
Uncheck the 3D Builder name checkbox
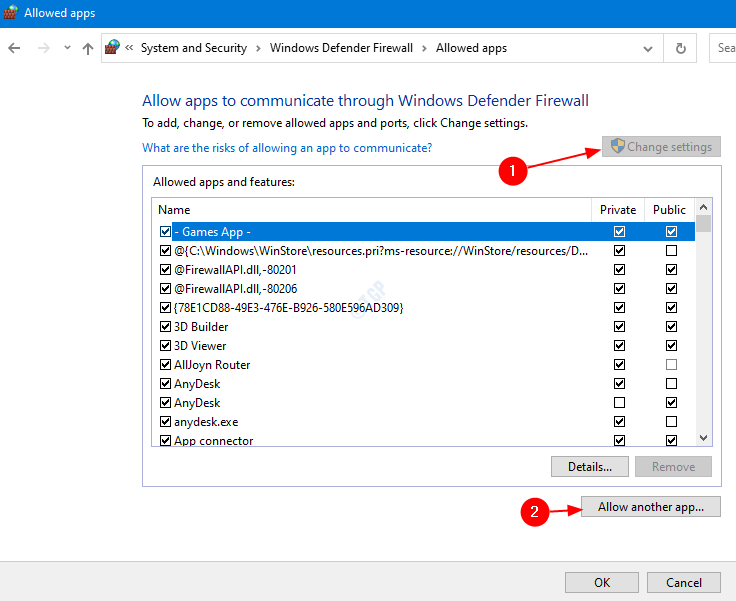(x=166, y=327)
